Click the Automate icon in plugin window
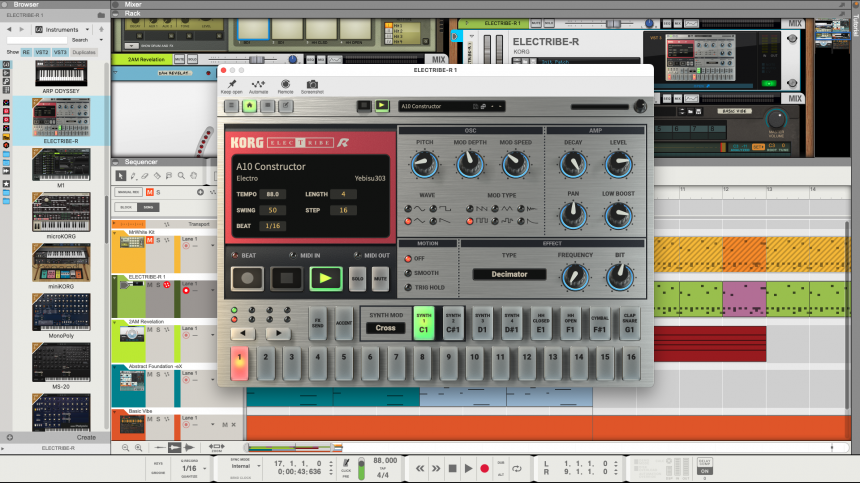 point(258,84)
